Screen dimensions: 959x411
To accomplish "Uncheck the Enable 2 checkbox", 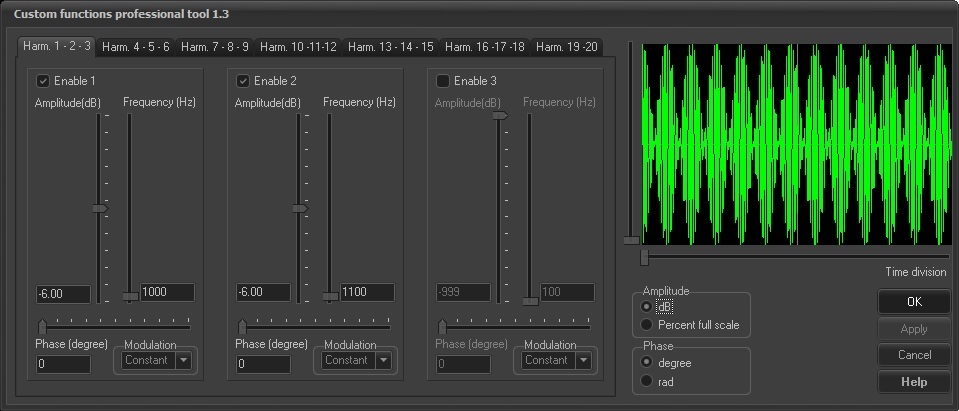I will coord(243,81).
